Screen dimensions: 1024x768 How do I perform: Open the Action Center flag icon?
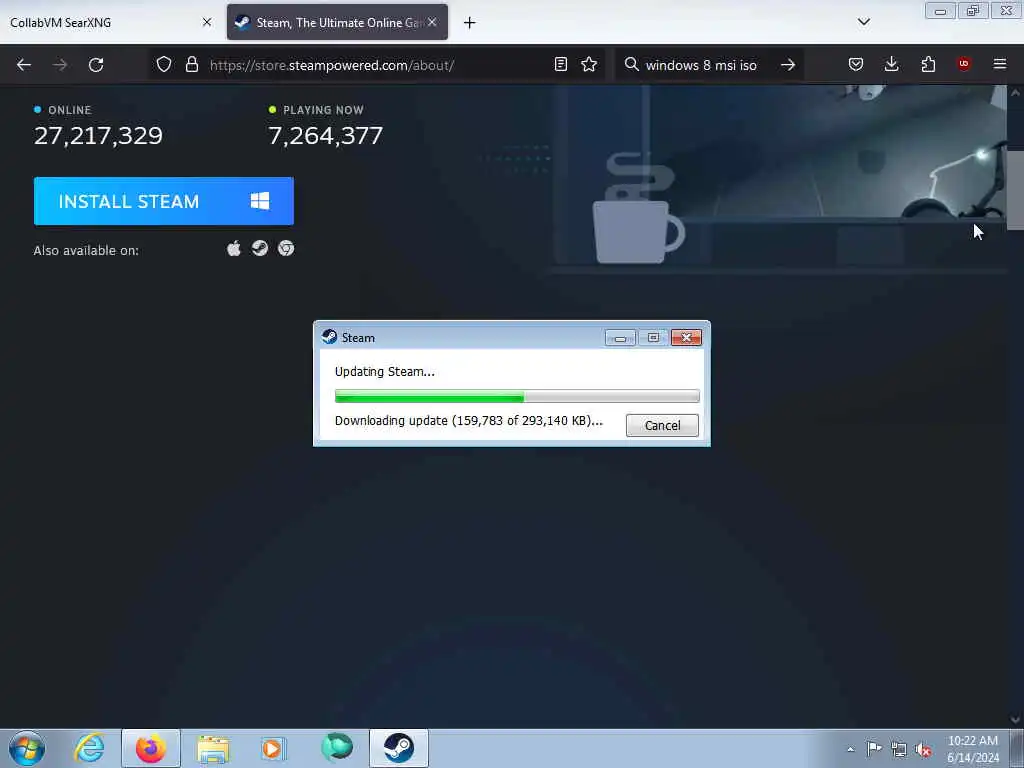pos(874,749)
